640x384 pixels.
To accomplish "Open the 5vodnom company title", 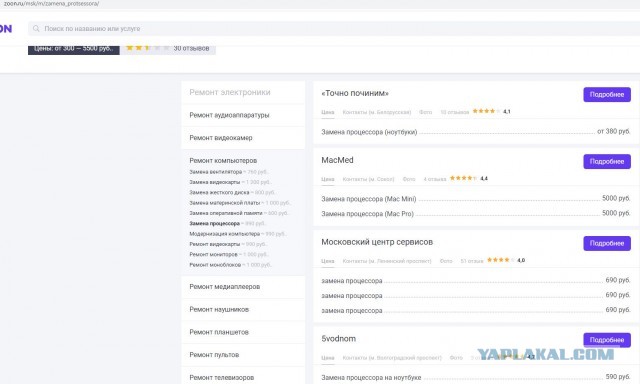I will coord(338,339).
